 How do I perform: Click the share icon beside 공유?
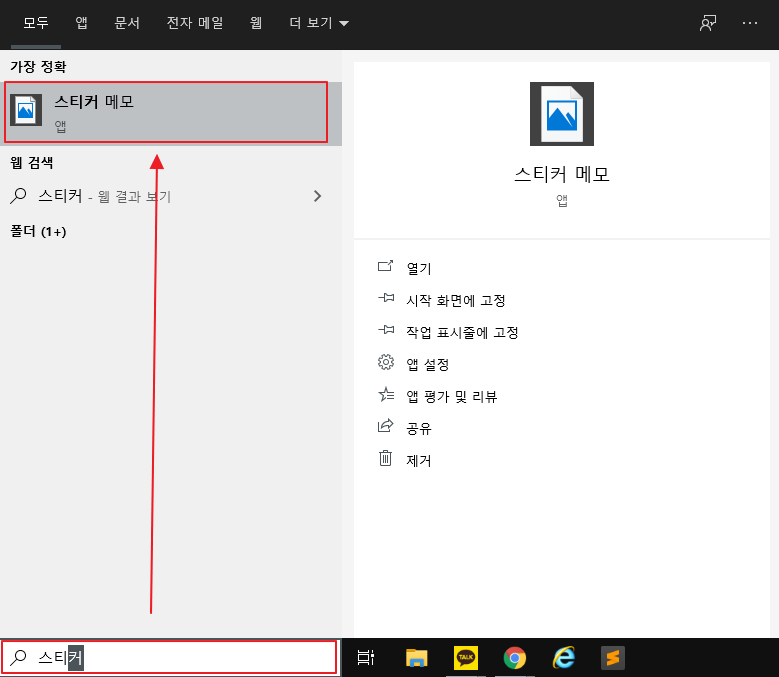(386, 426)
